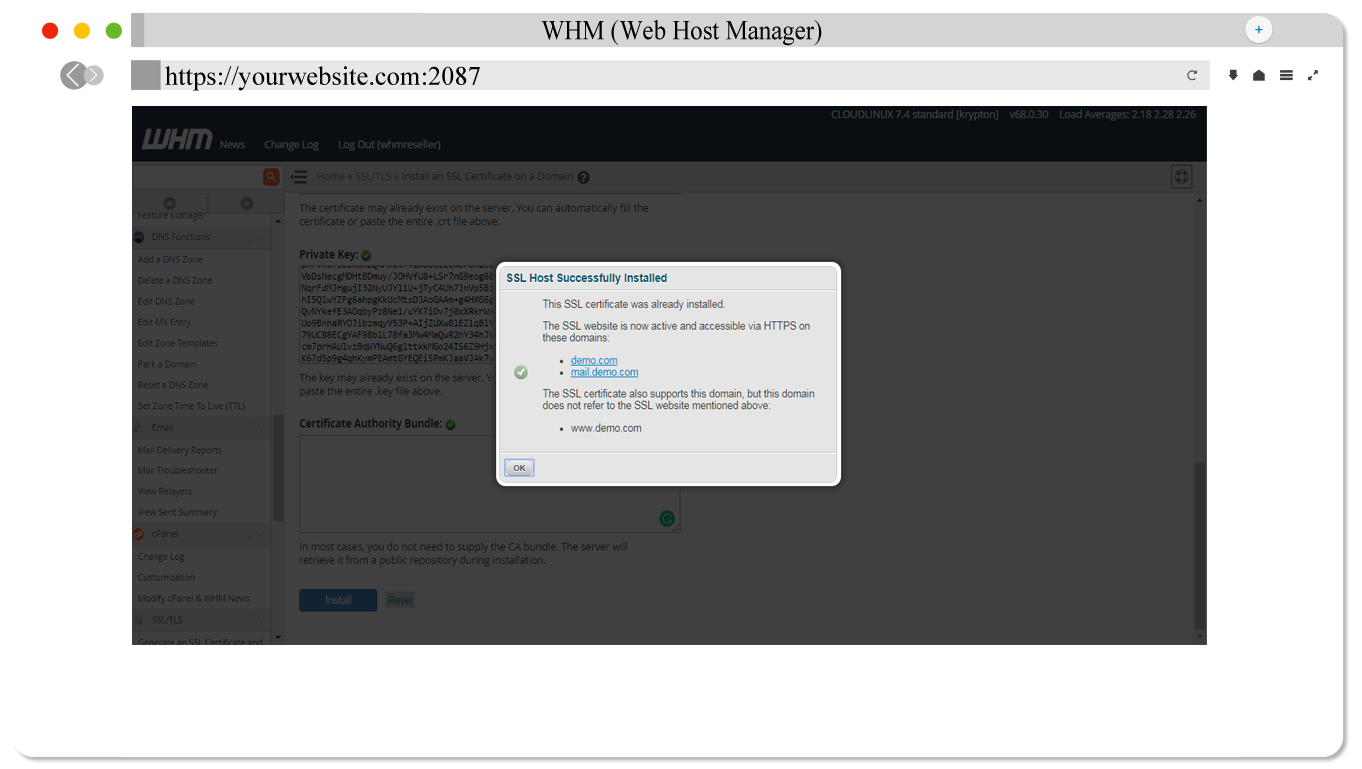Open the Change Log header link
This screenshot has width=1362, height=769.
(291, 144)
